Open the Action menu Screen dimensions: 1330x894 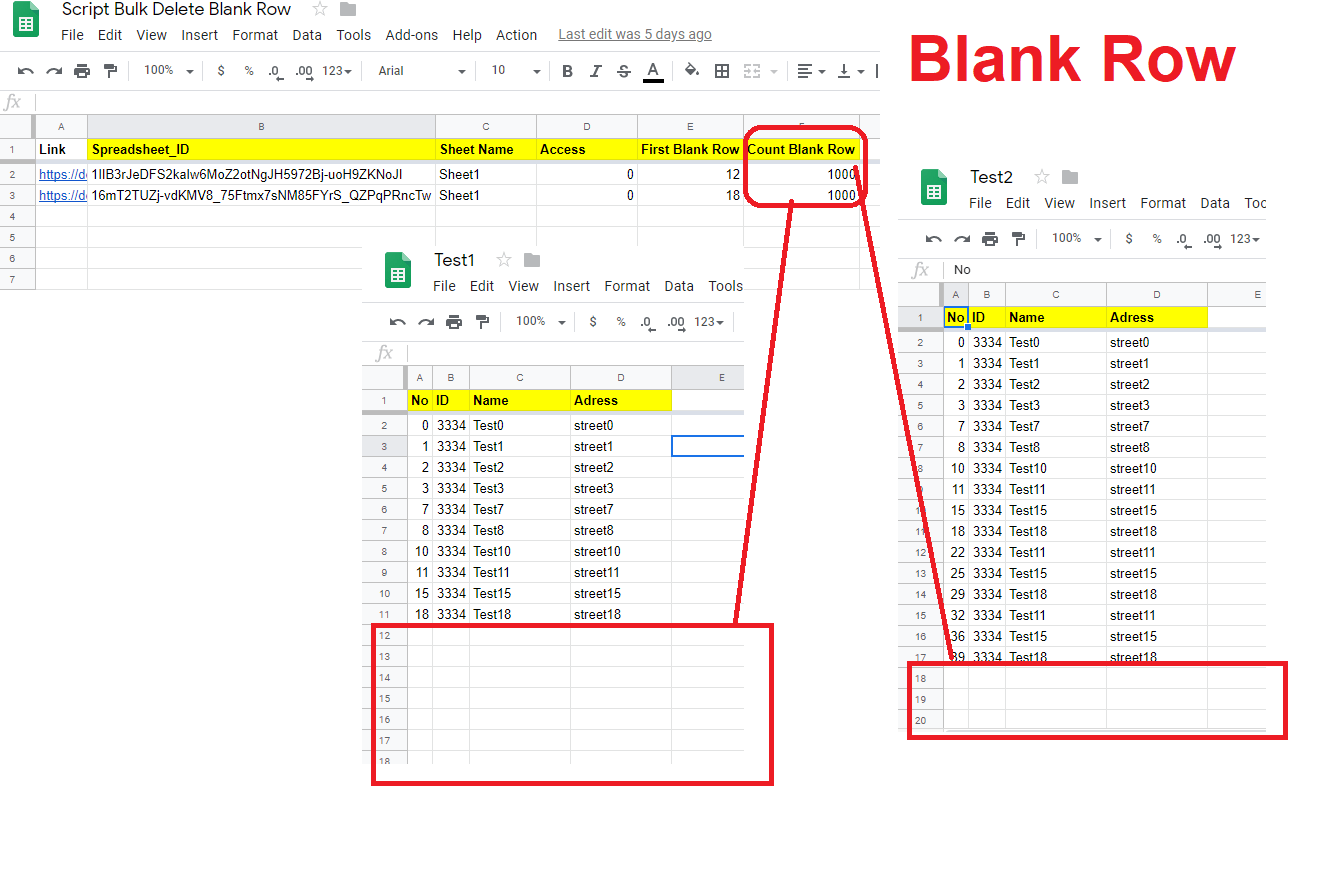tap(517, 35)
